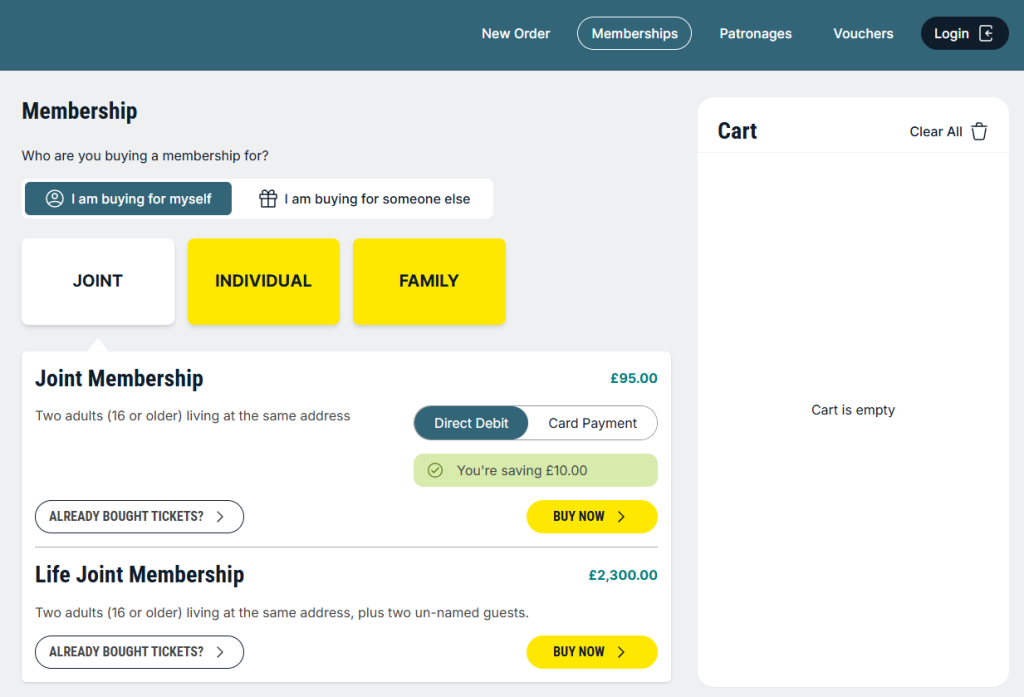Go to the Patronages page
The width and height of the screenshot is (1024, 697).
(x=755, y=33)
